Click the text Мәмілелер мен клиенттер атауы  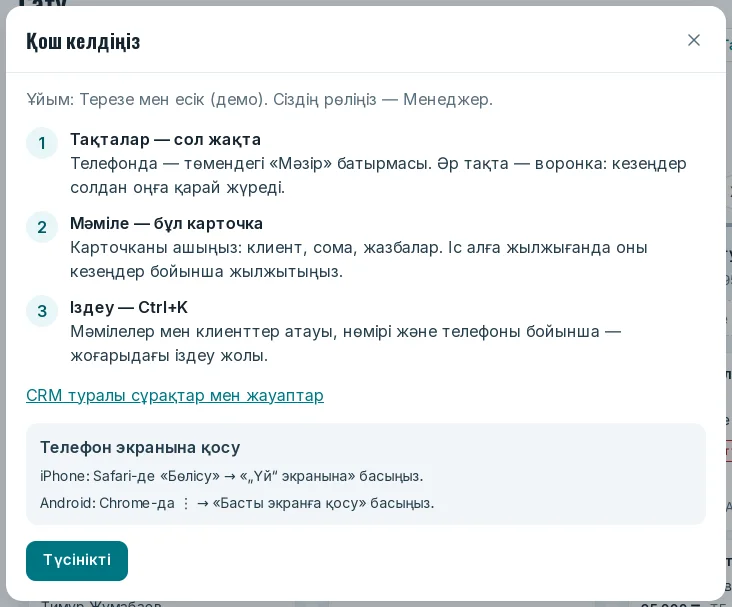[x=204, y=332]
